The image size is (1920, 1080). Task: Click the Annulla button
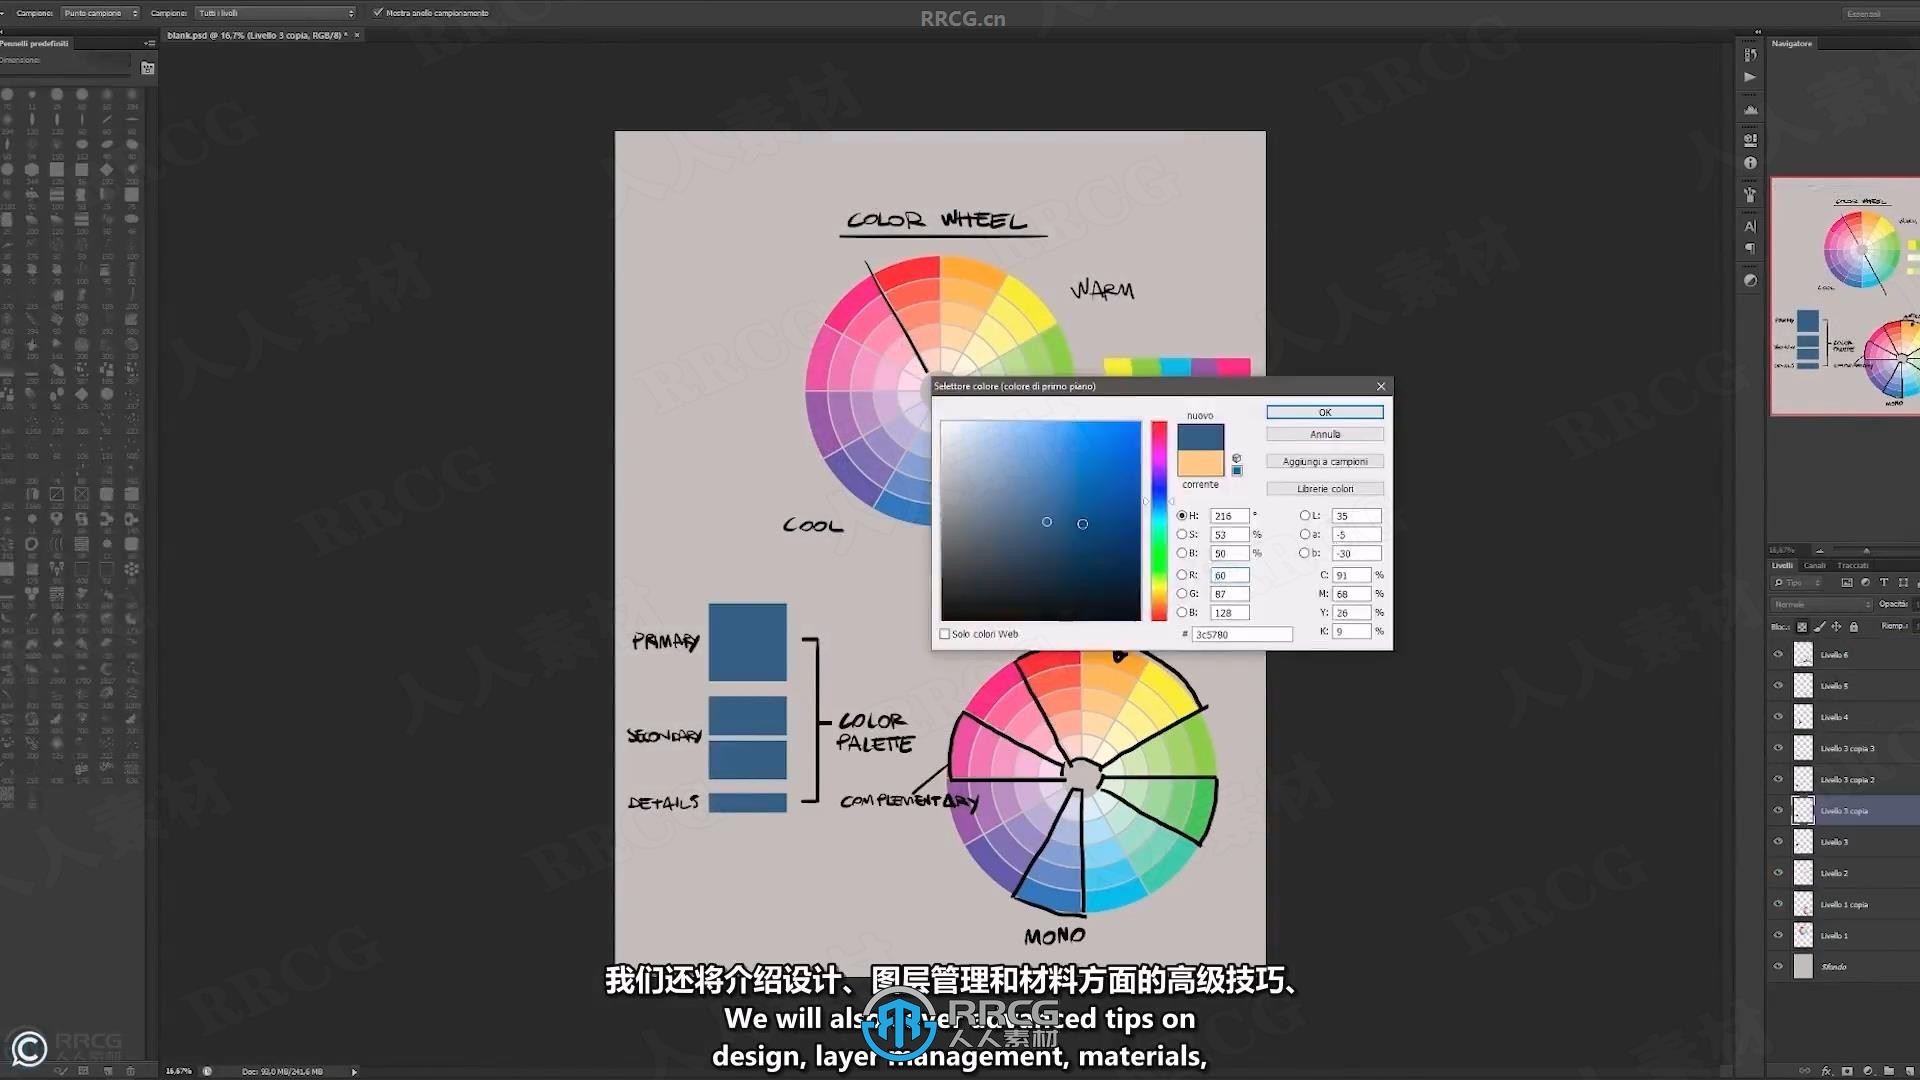[1325, 435]
